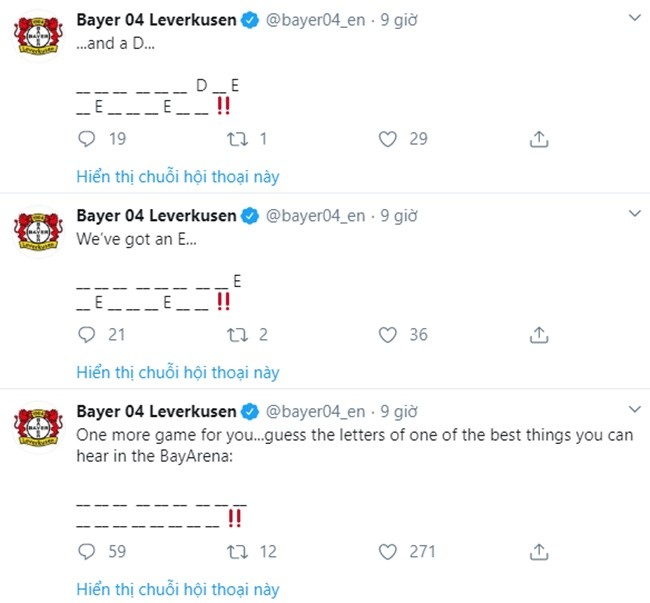This screenshot has width=650, height=603.
Task: Open the options chevron on the first tweet
Action: click(633, 19)
